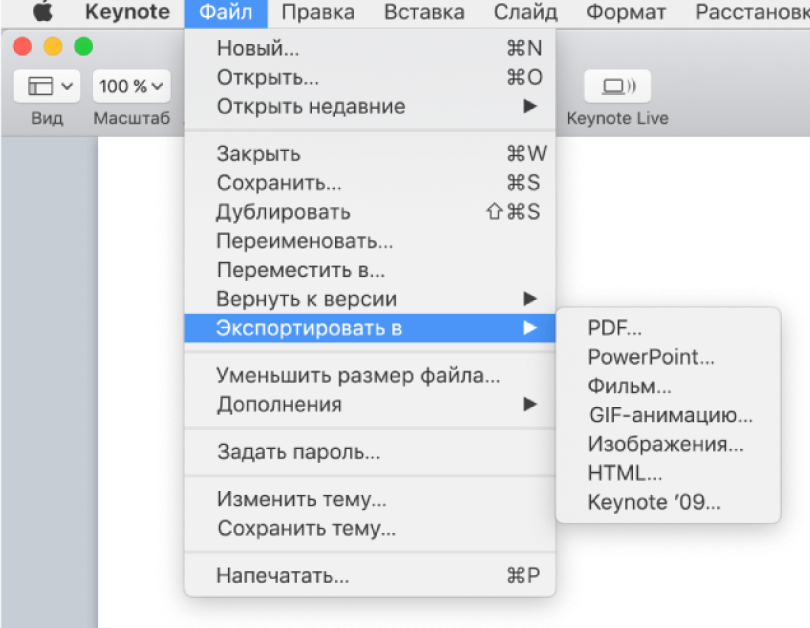Image resolution: width=810 pixels, height=628 pixels.
Task: Select Изображения… in export submenu
Action: click(668, 444)
